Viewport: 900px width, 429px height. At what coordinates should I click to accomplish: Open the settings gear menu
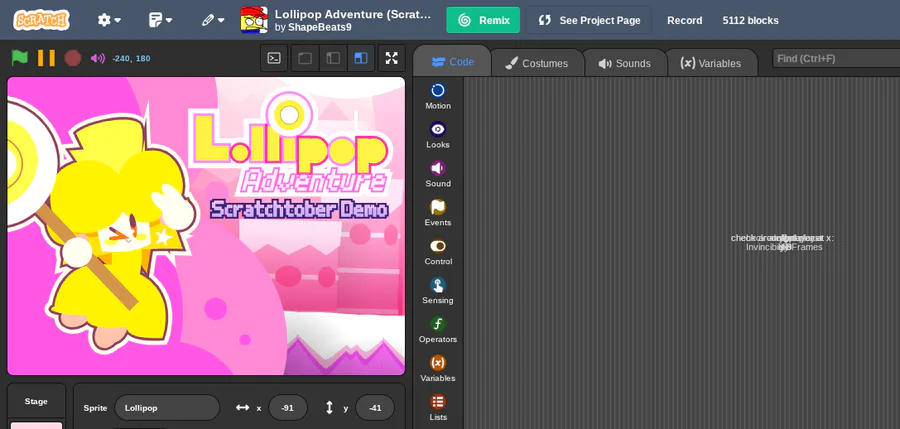pyautogui.click(x=109, y=20)
